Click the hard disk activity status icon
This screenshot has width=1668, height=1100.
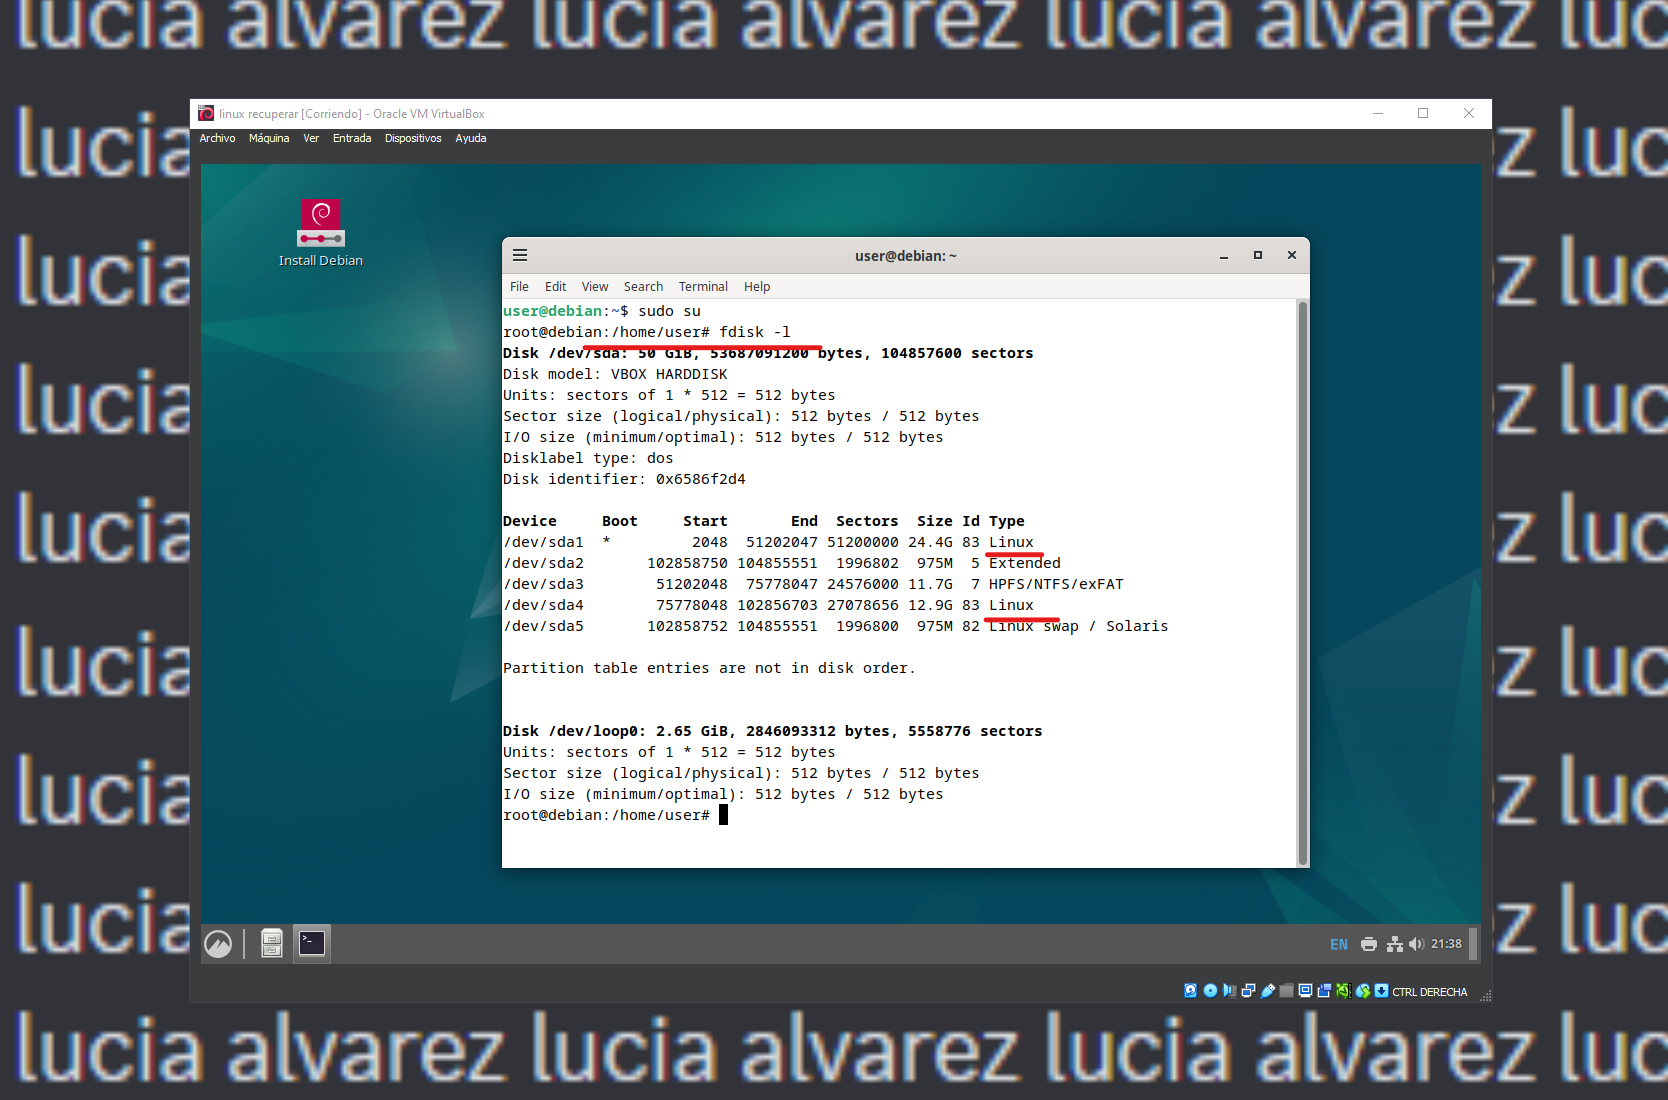(1190, 990)
